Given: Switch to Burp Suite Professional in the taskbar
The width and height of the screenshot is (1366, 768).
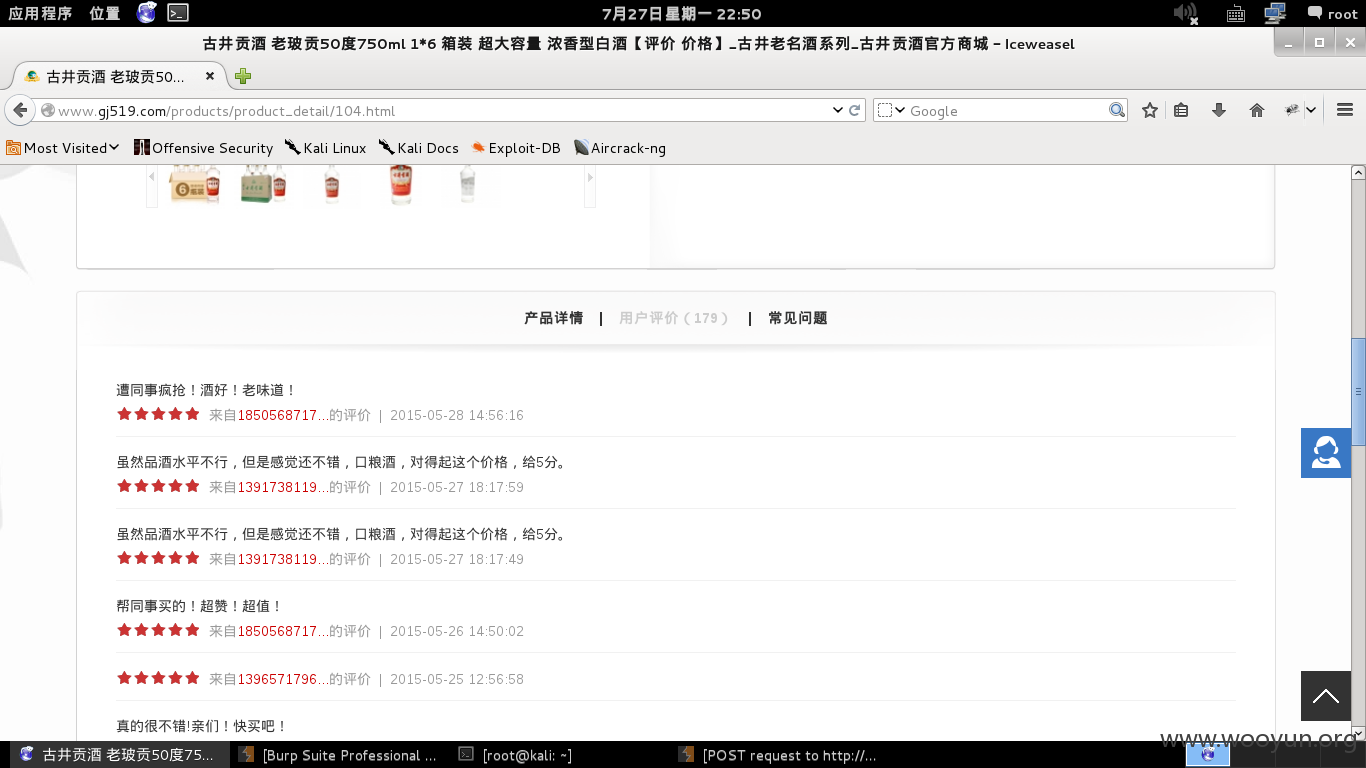Looking at the screenshot, I should (339, 755).
